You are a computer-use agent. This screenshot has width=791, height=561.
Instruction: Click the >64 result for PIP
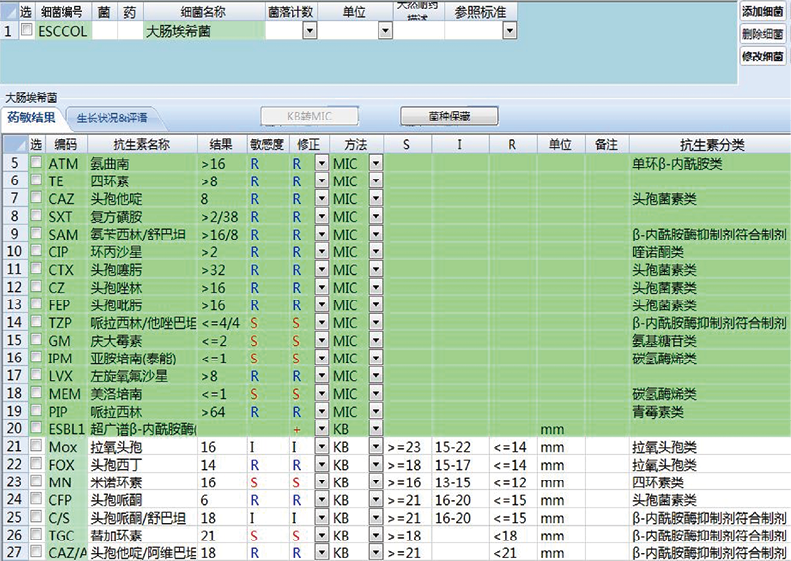[221, 412]
